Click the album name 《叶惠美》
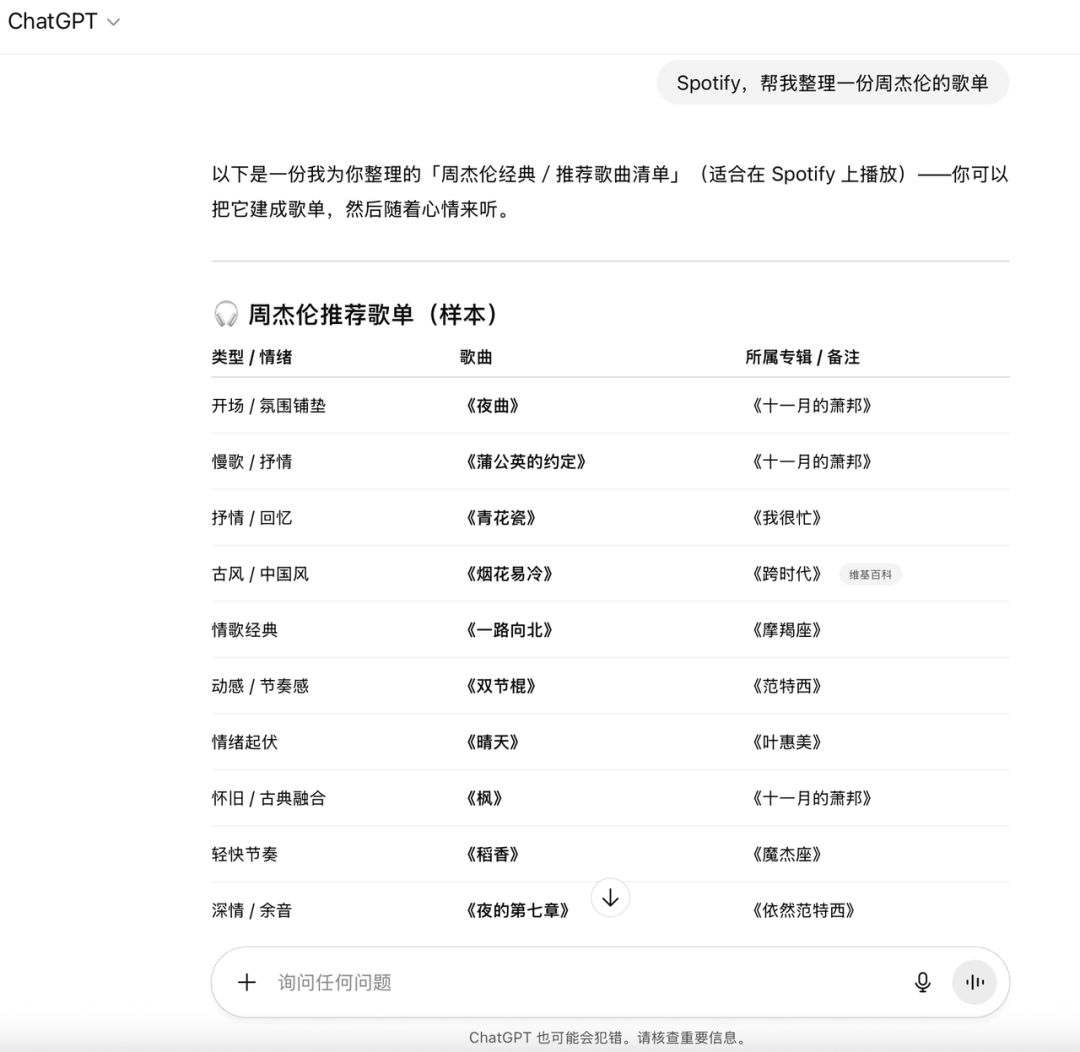This screenshot has width=1080, height=1052. point(786,742)
